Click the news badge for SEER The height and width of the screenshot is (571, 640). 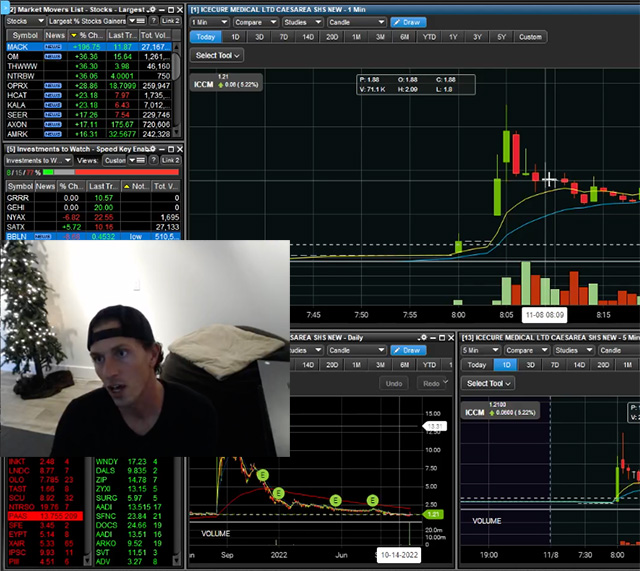point(53,115)
